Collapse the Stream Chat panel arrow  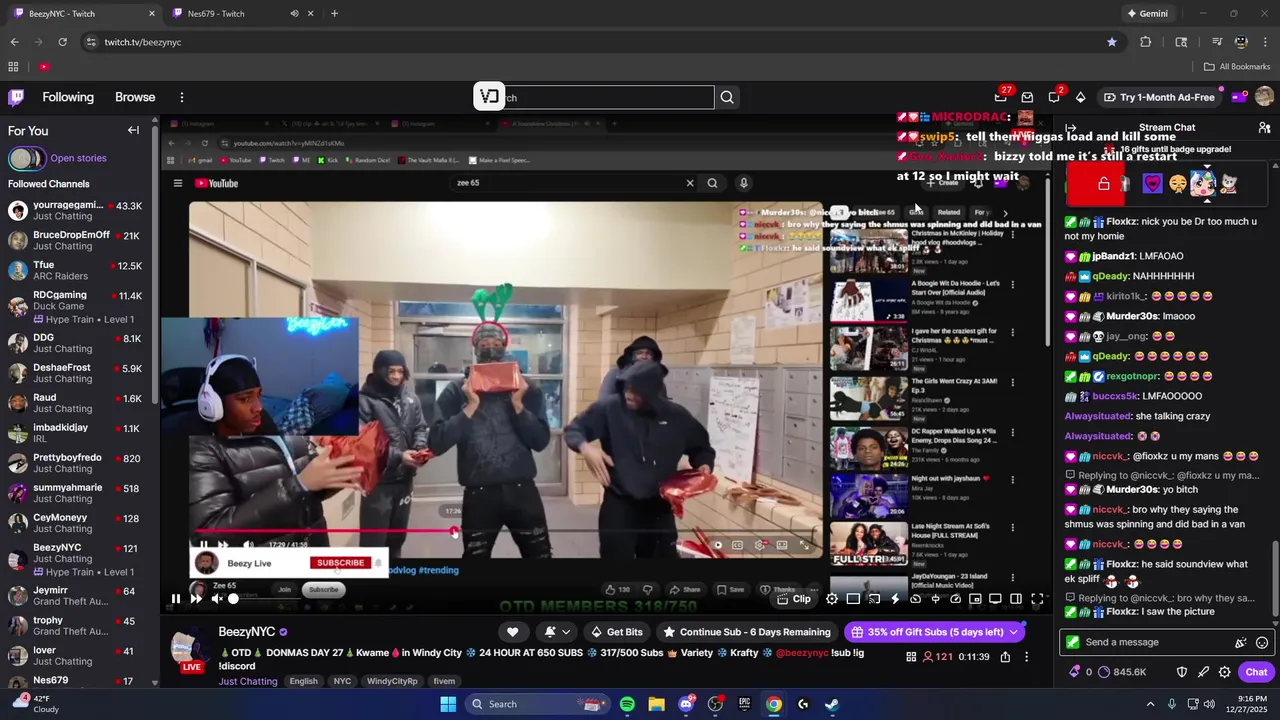pos(1071,128)
